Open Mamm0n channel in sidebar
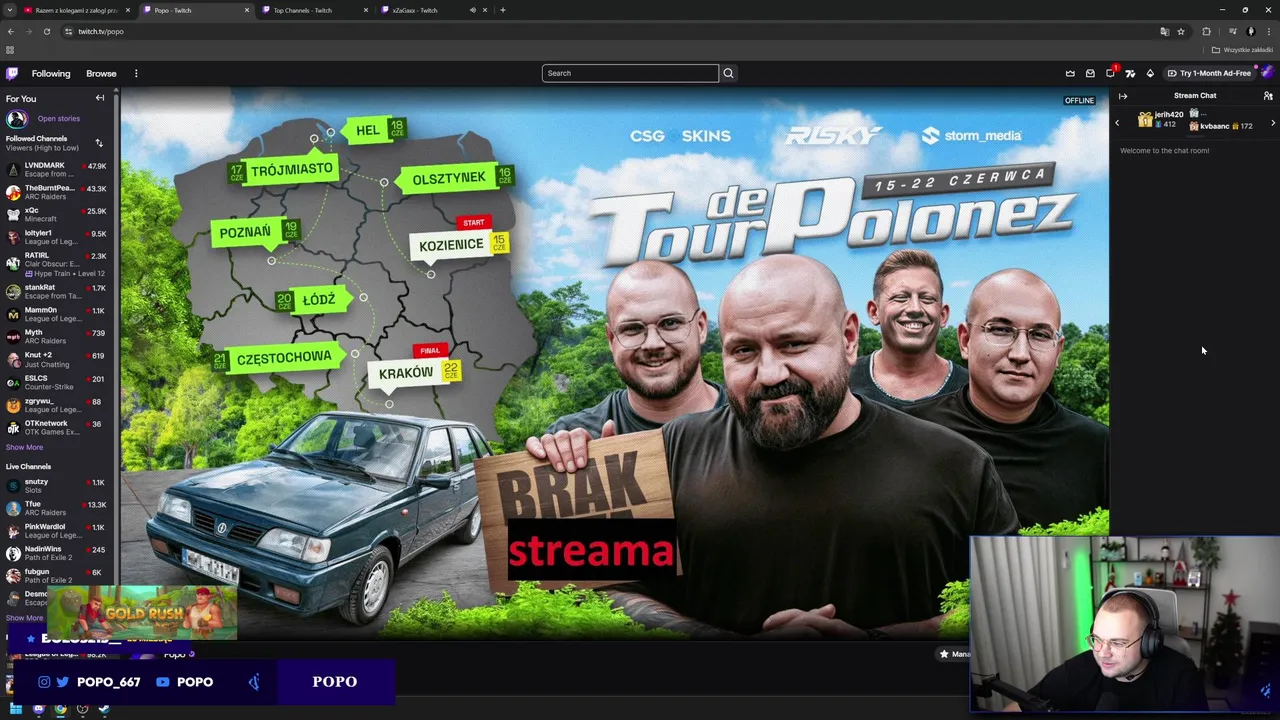Image resolution: width=1280 pixels, height=720 pixels. click(x=57, y=314)
